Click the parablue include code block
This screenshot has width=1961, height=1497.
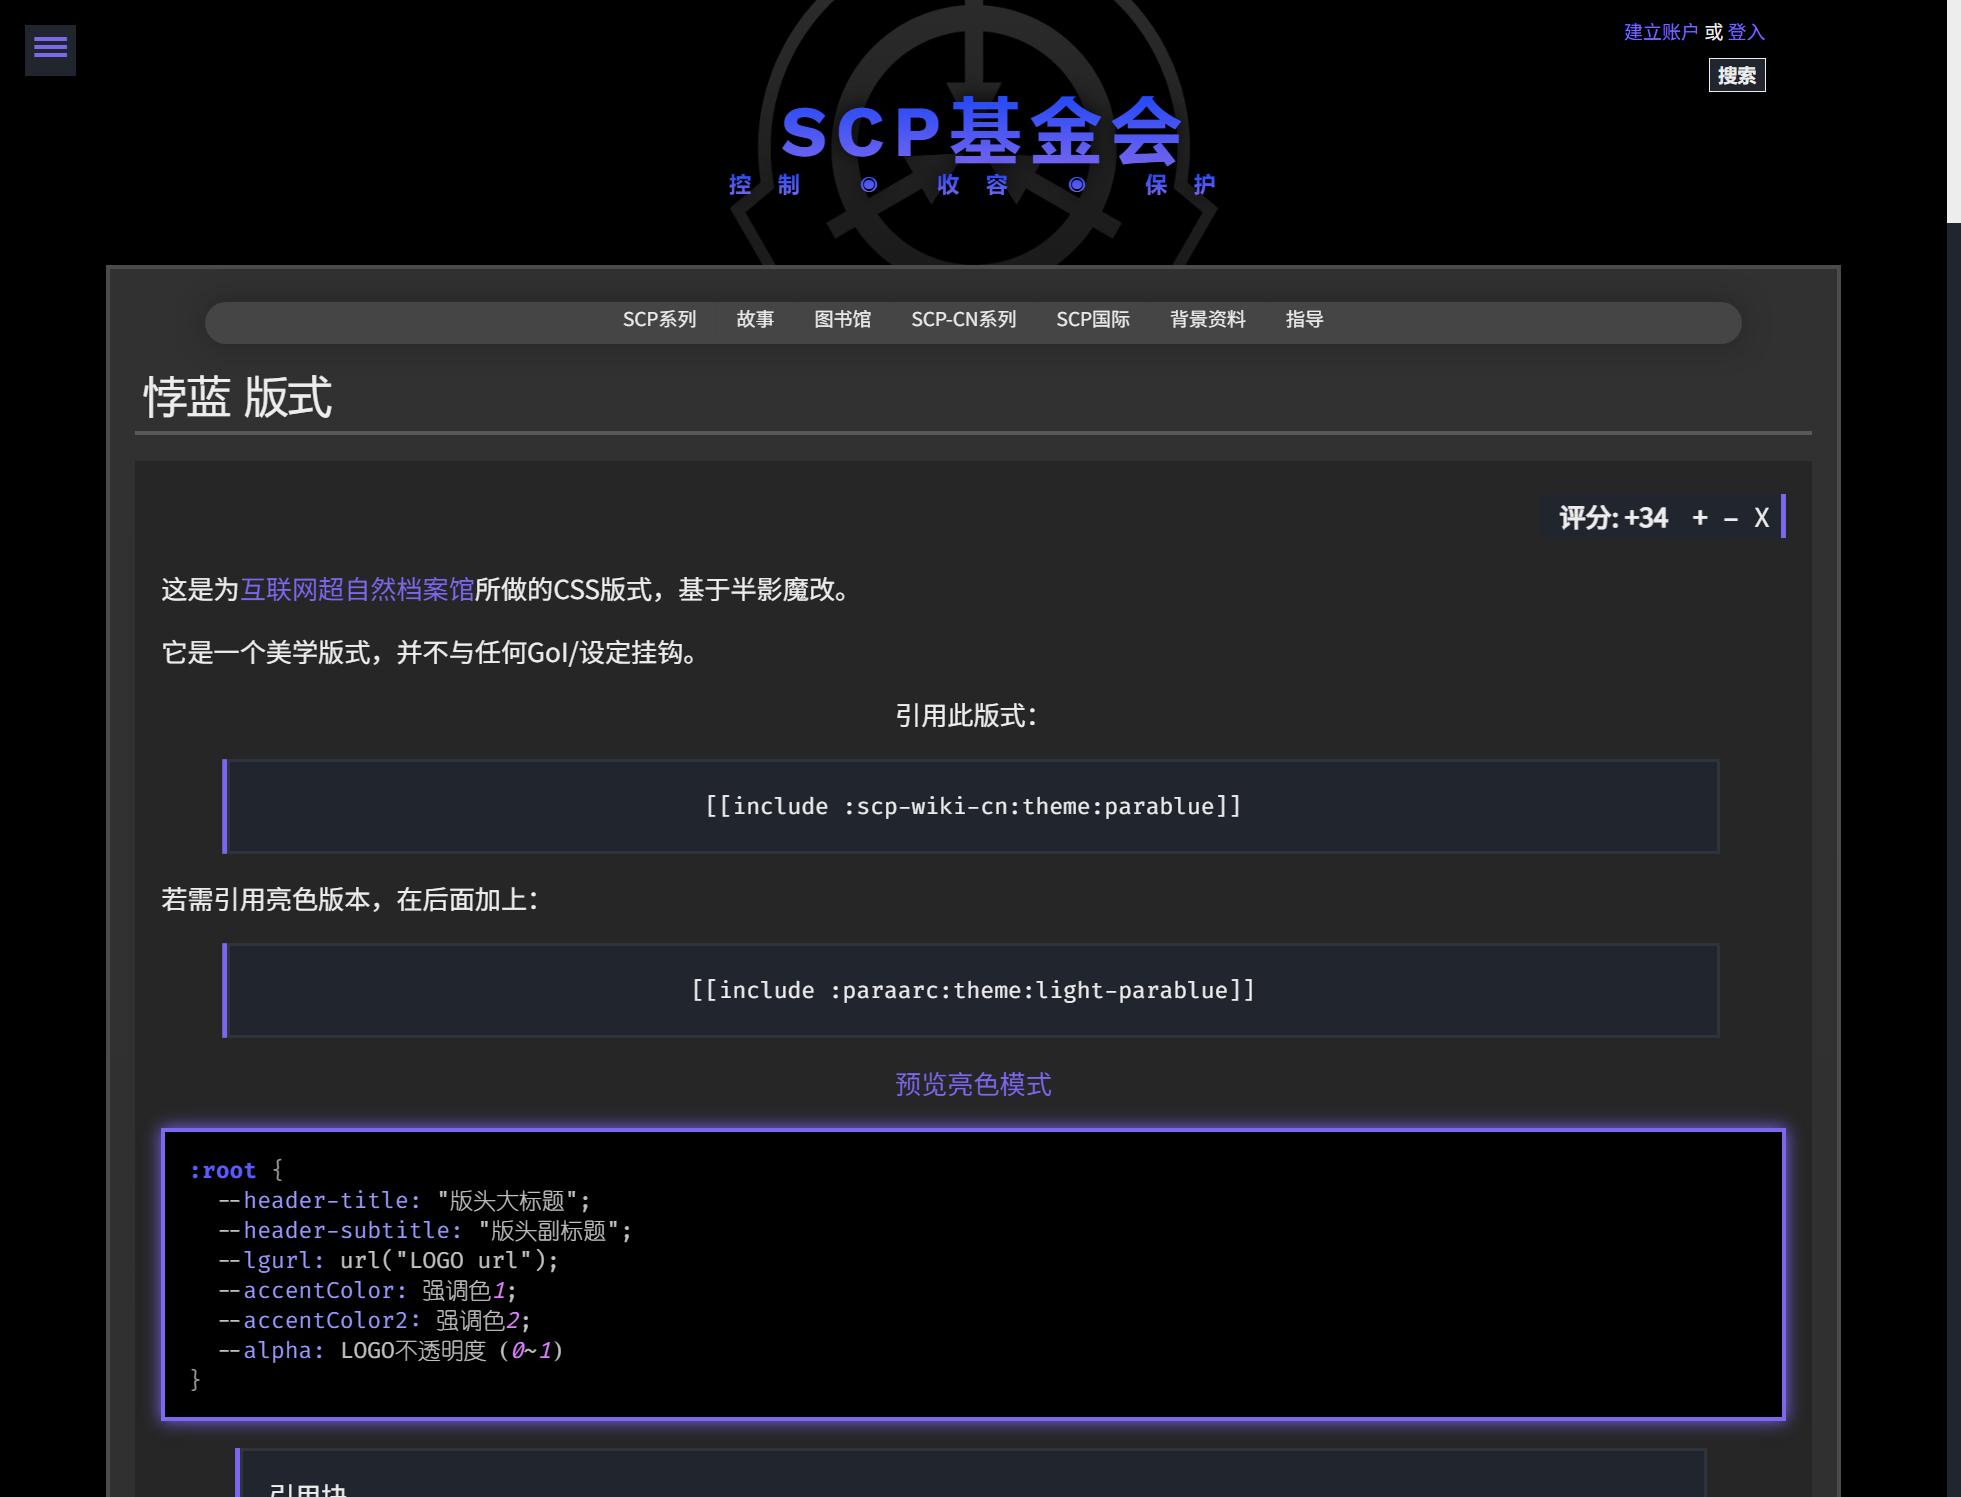point(972,806)
